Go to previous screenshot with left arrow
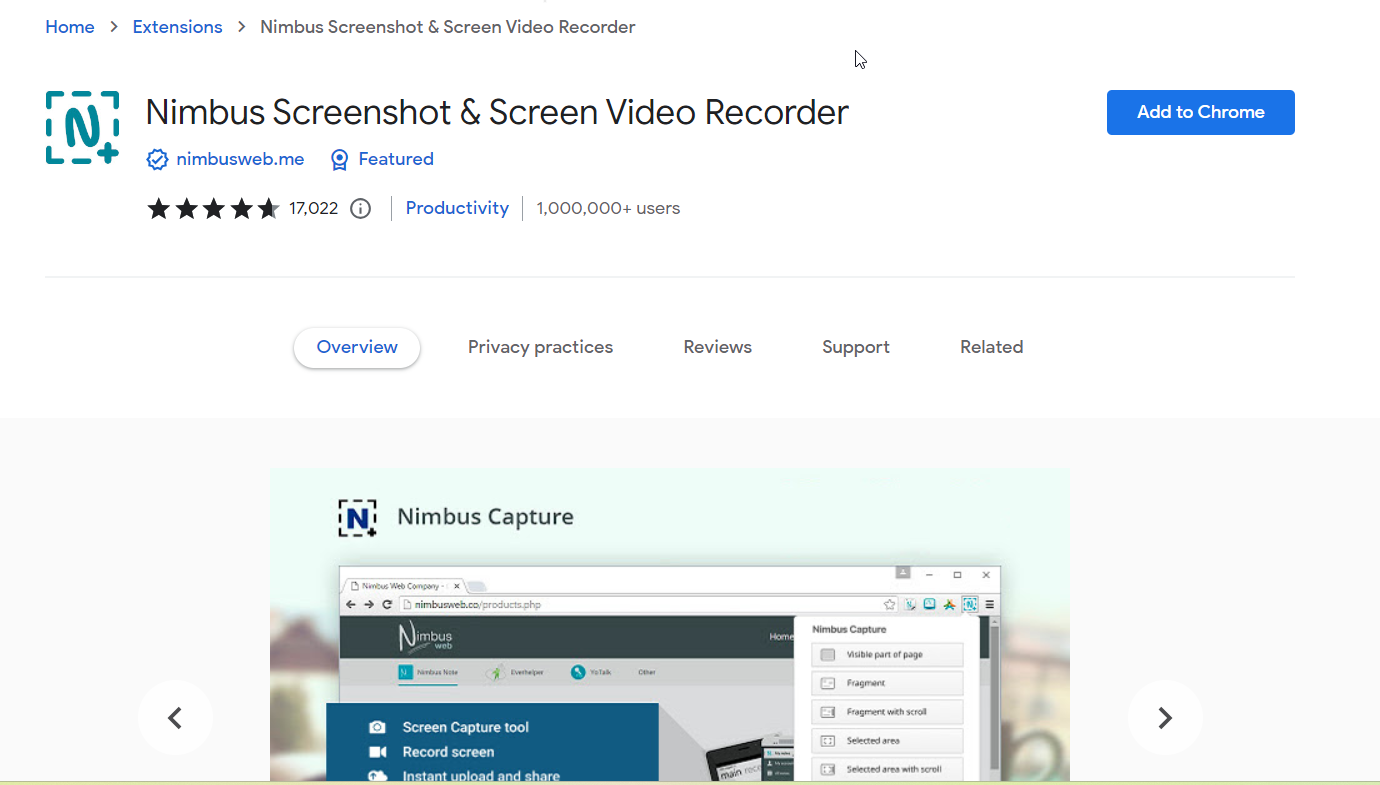Screen dimensions: 1380x785 (175, 718)
